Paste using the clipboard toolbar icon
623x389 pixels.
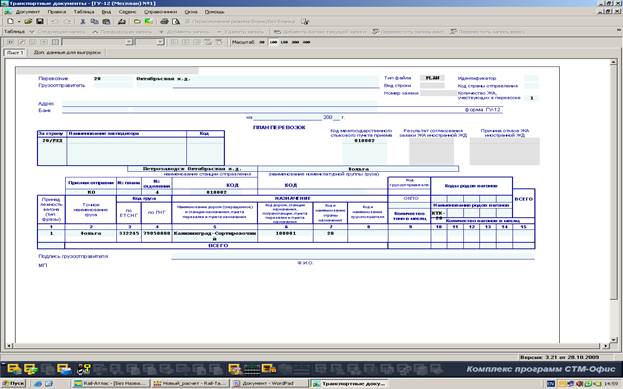click(x=106, y=21)
